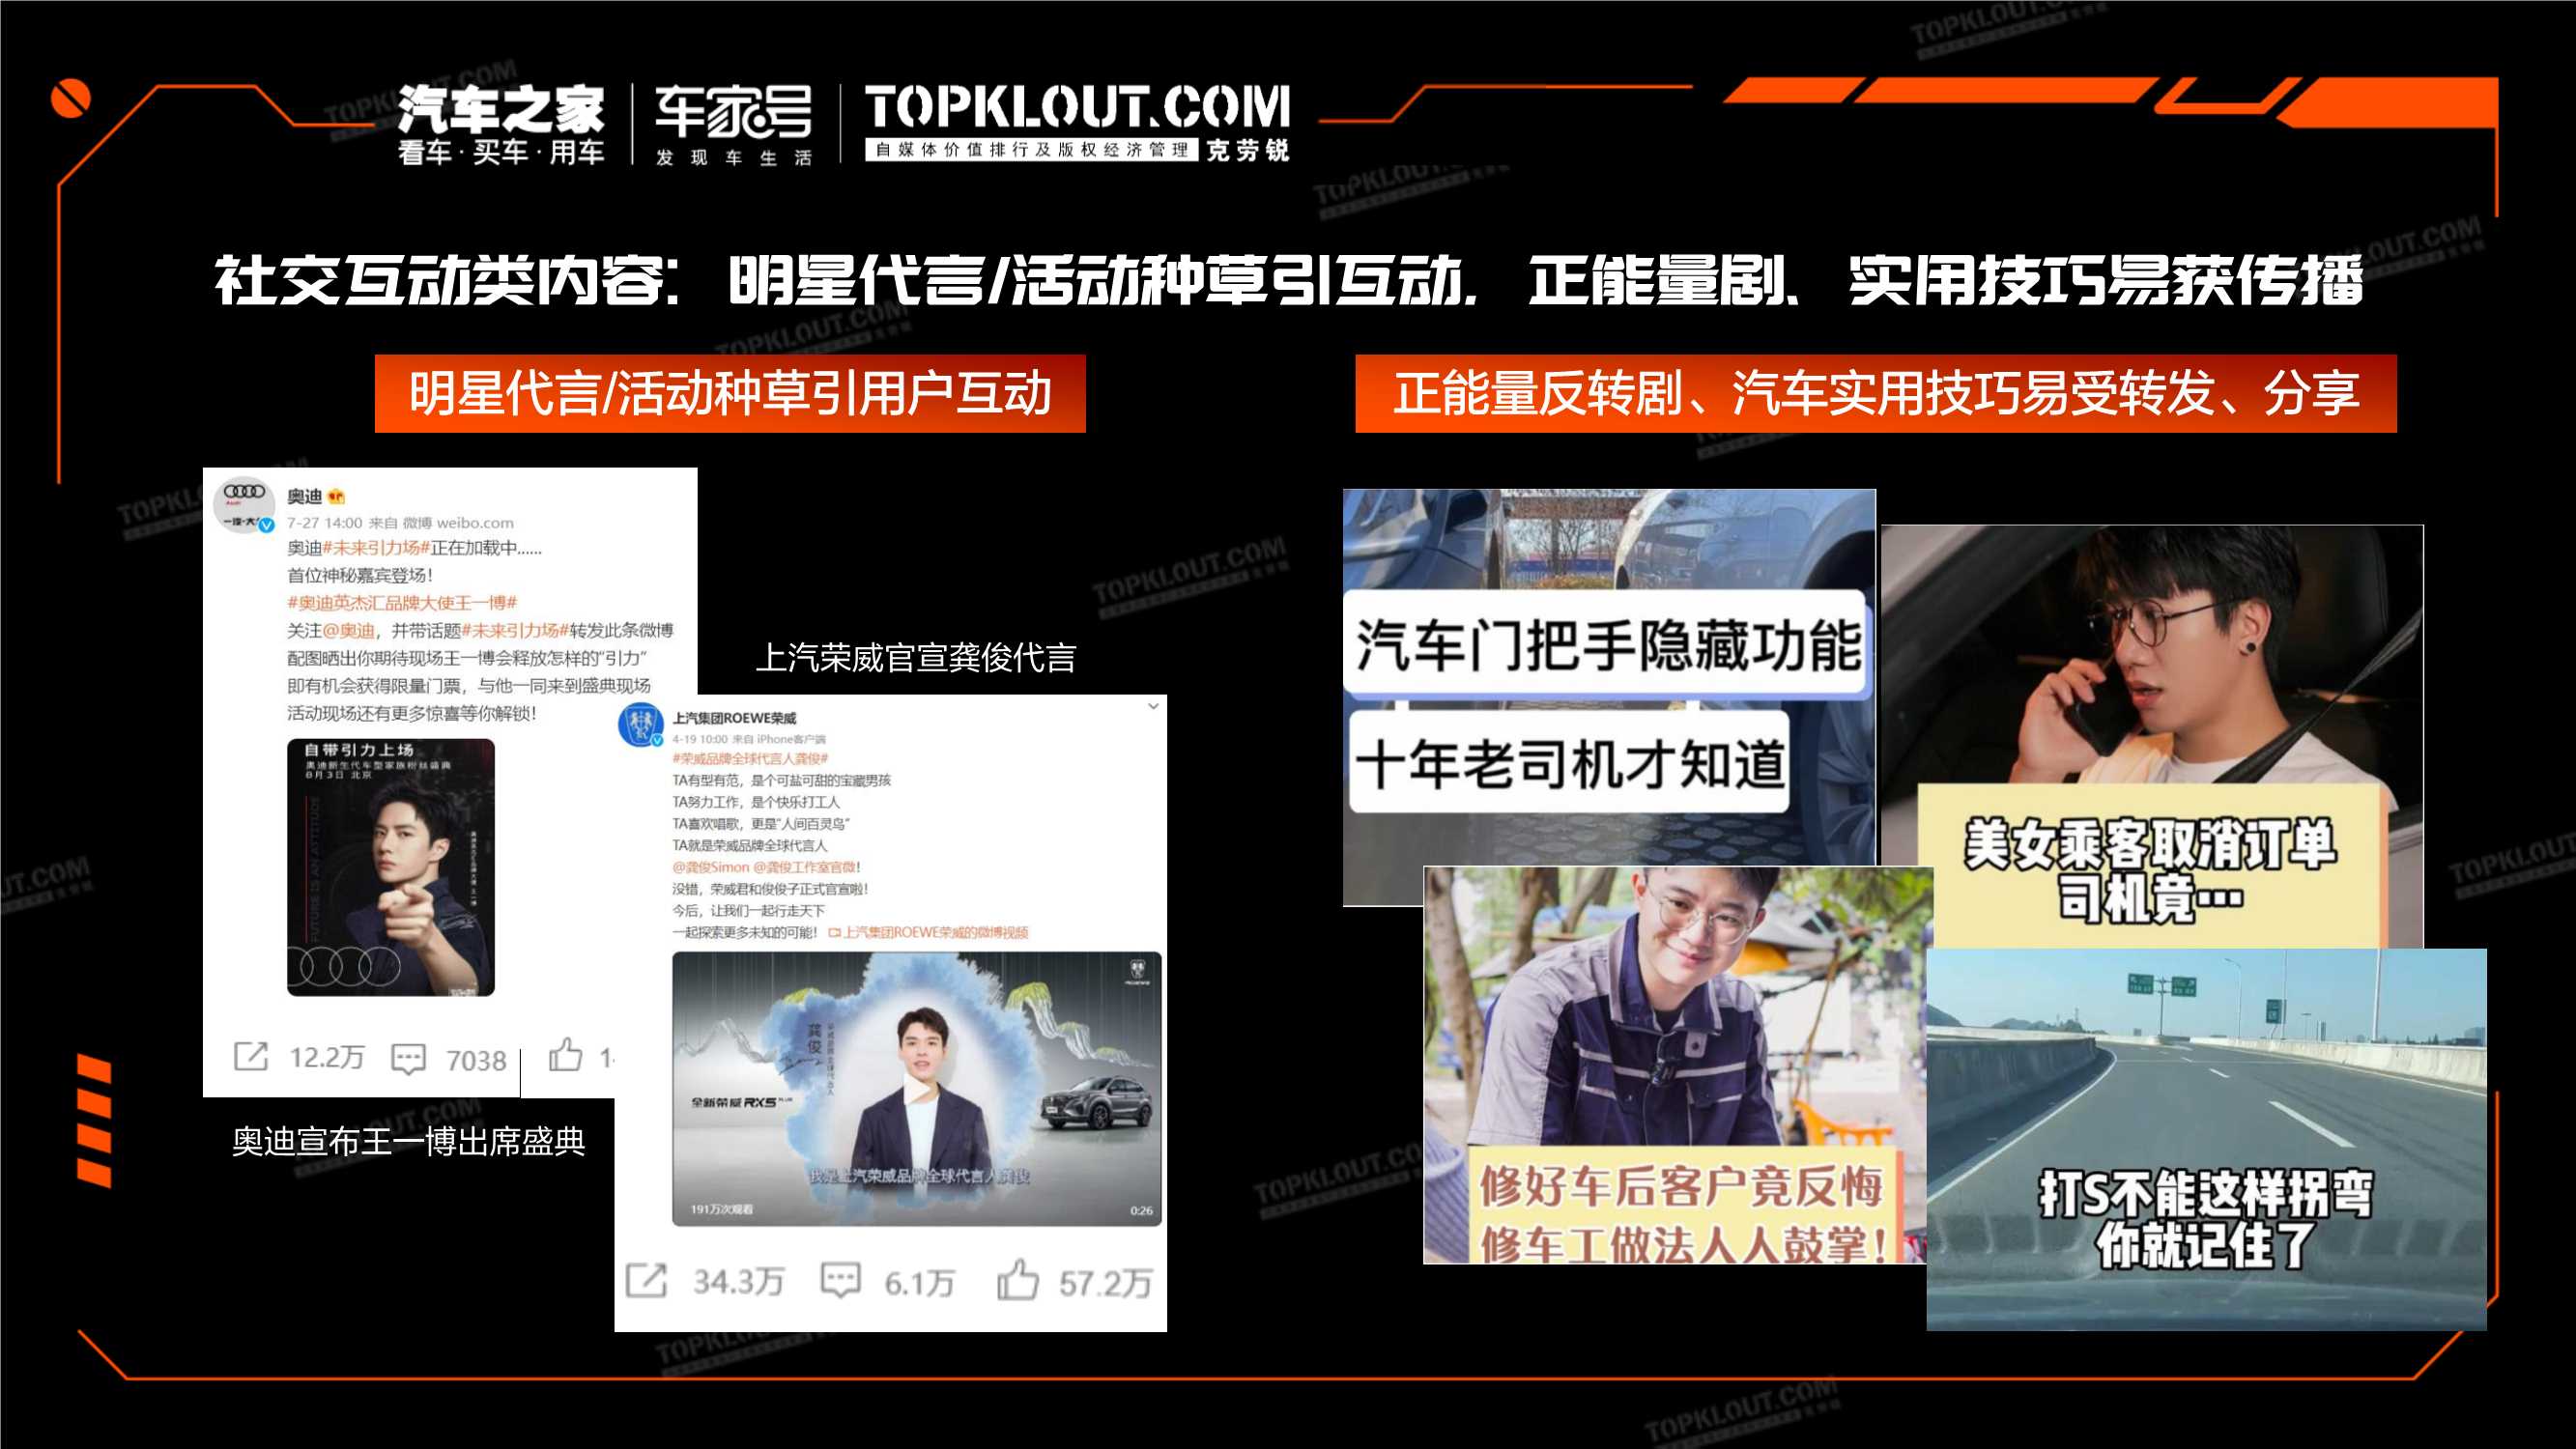Screen dimensions: 2576x1449
Task: Click the 十年老司机才知道 caption
Action: click(x=1568, y=762)
